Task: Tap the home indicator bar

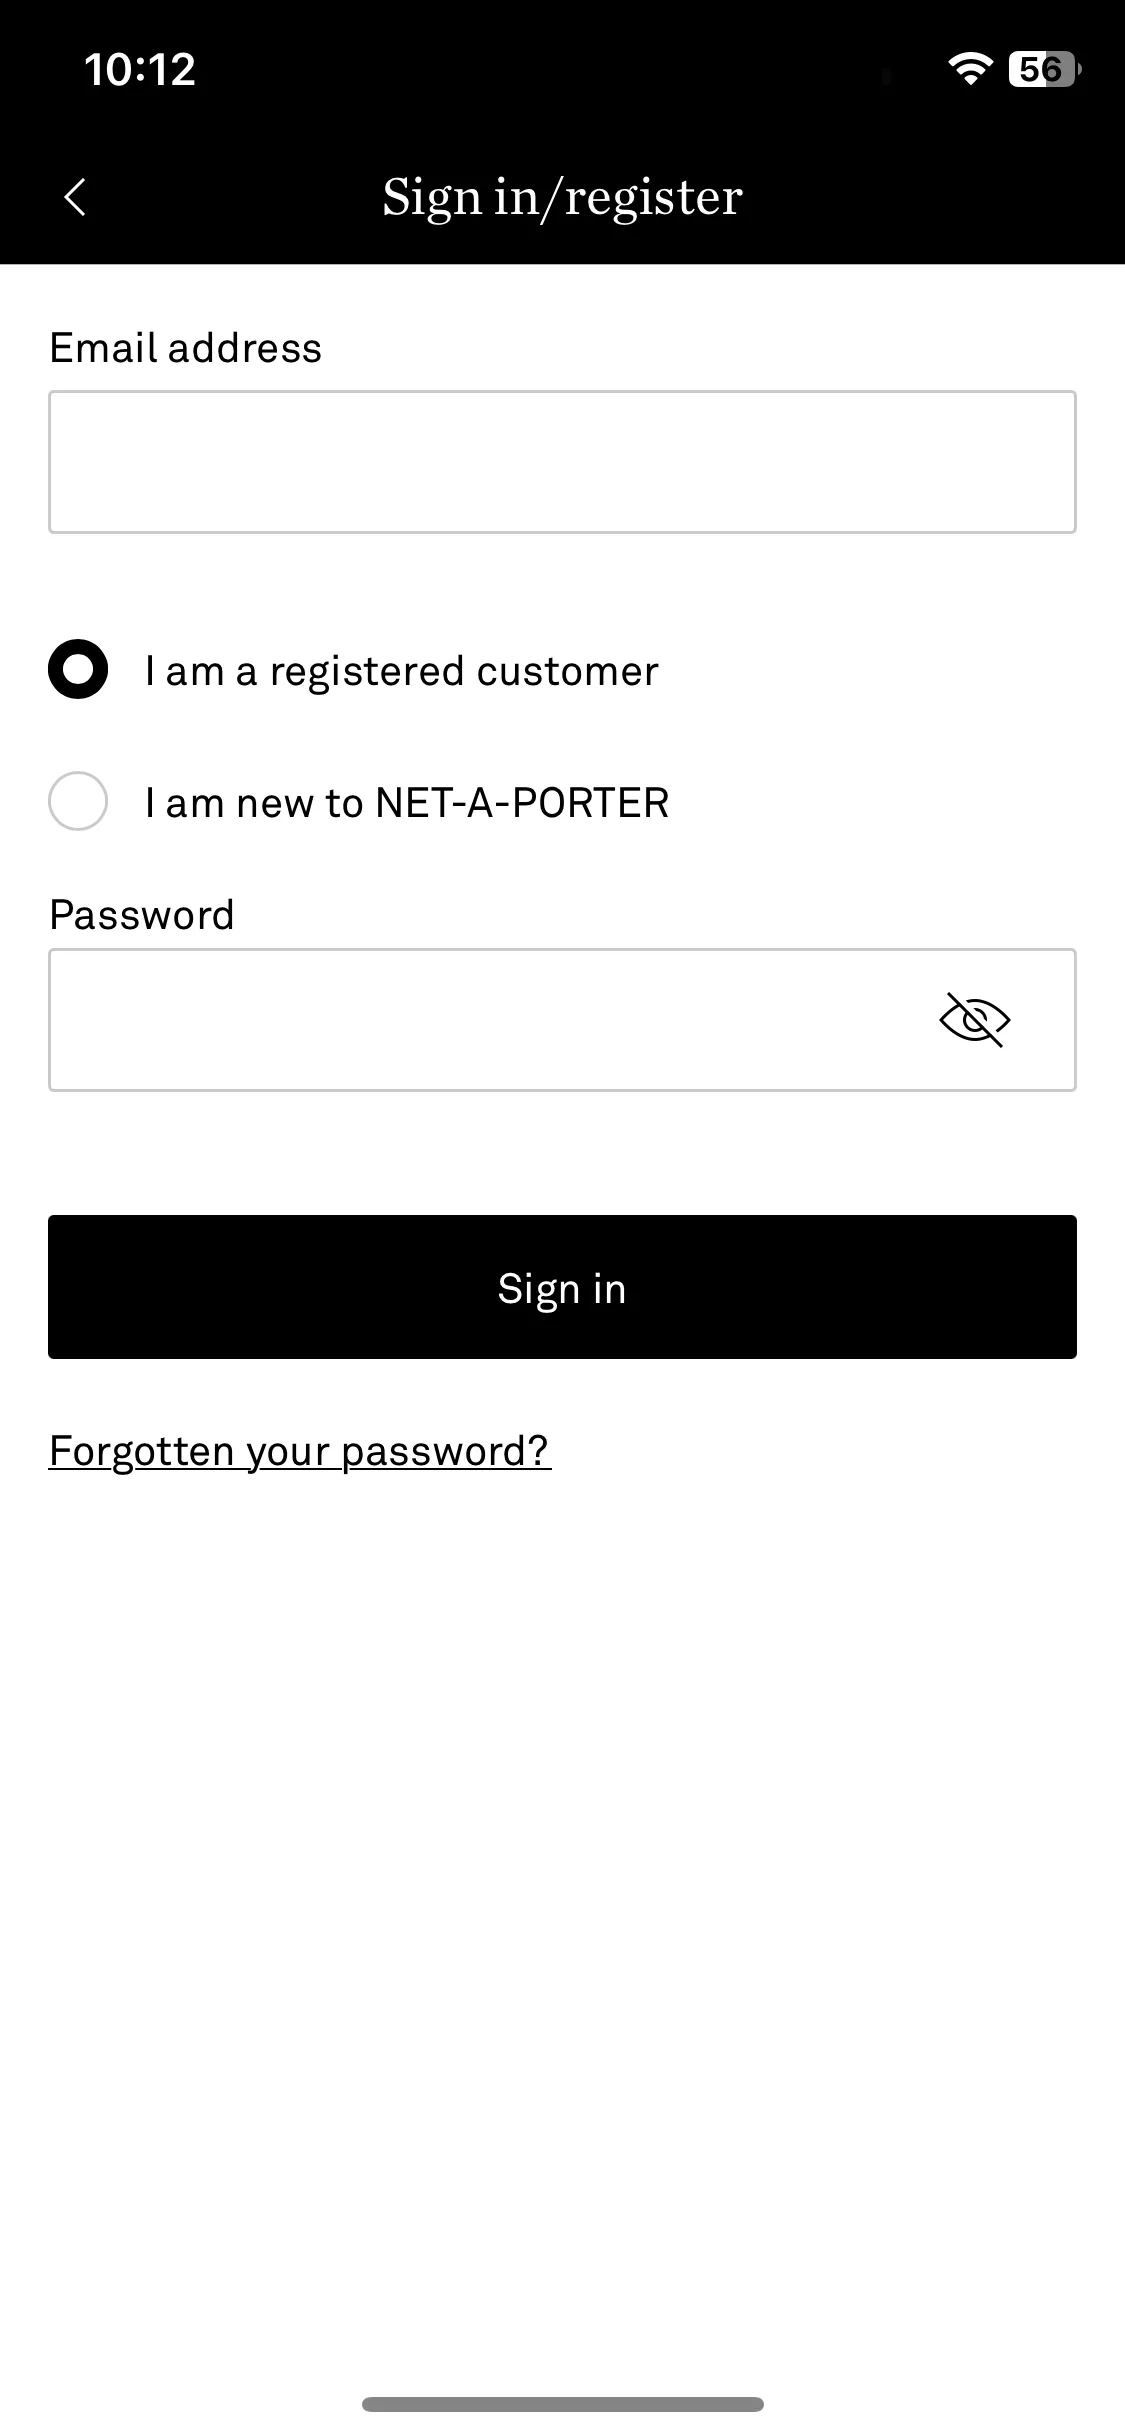Action: pyautogui.click(x=562, y=2404)
